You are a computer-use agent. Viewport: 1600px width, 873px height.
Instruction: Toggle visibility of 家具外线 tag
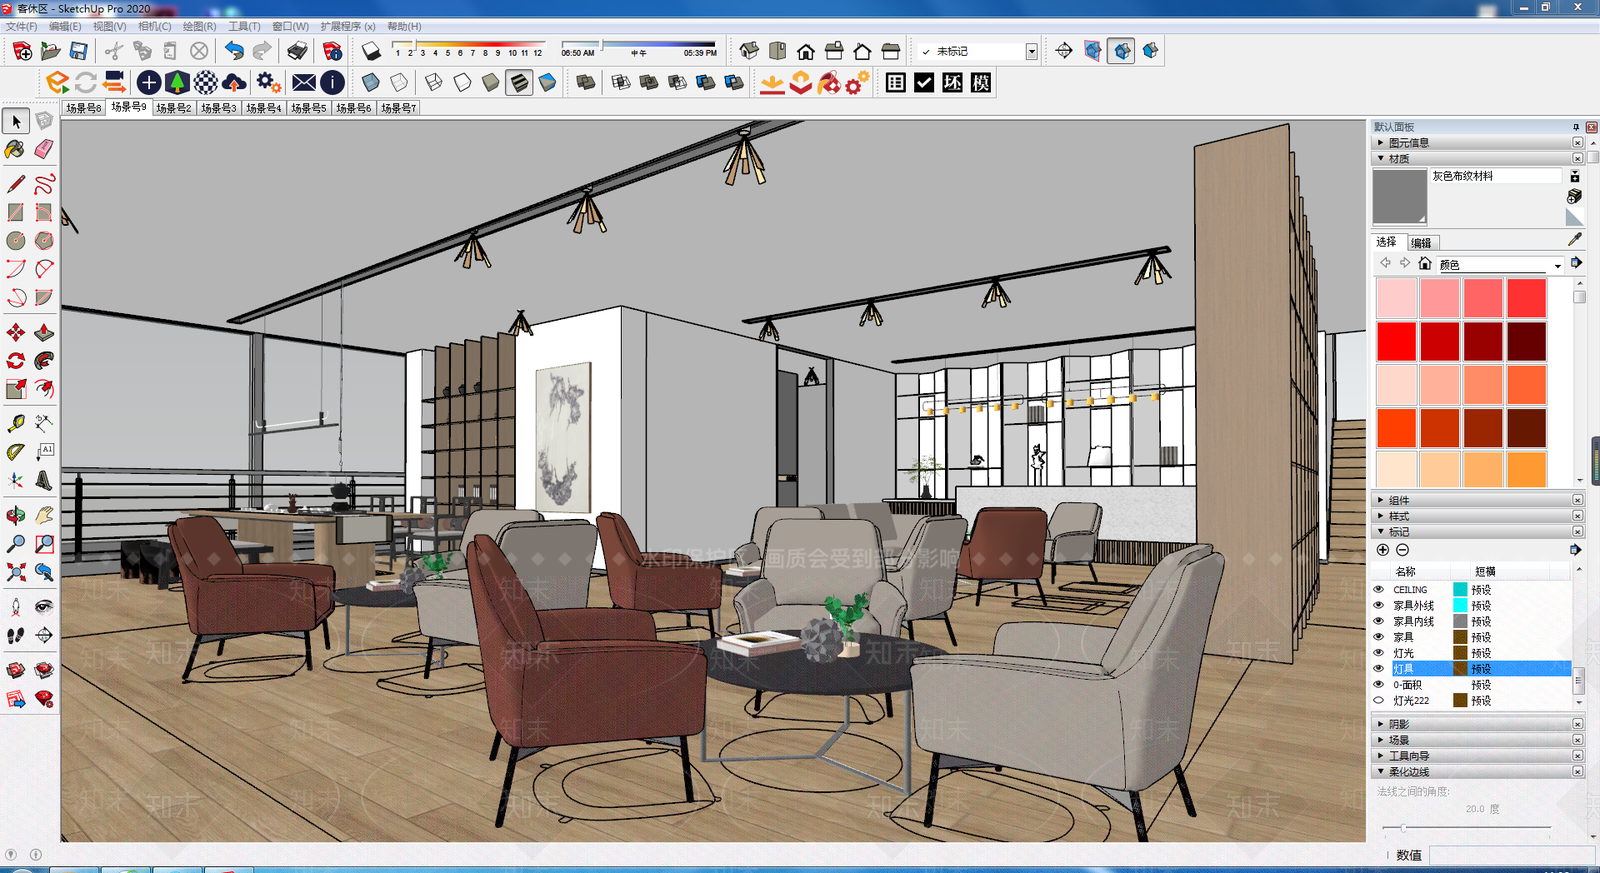click(x=1379, y=605)
